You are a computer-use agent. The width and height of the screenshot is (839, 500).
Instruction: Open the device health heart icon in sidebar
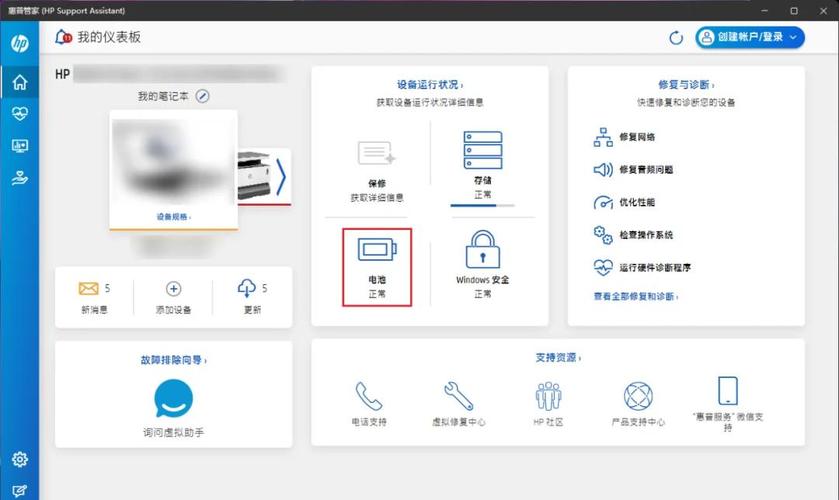coord(20,113)
